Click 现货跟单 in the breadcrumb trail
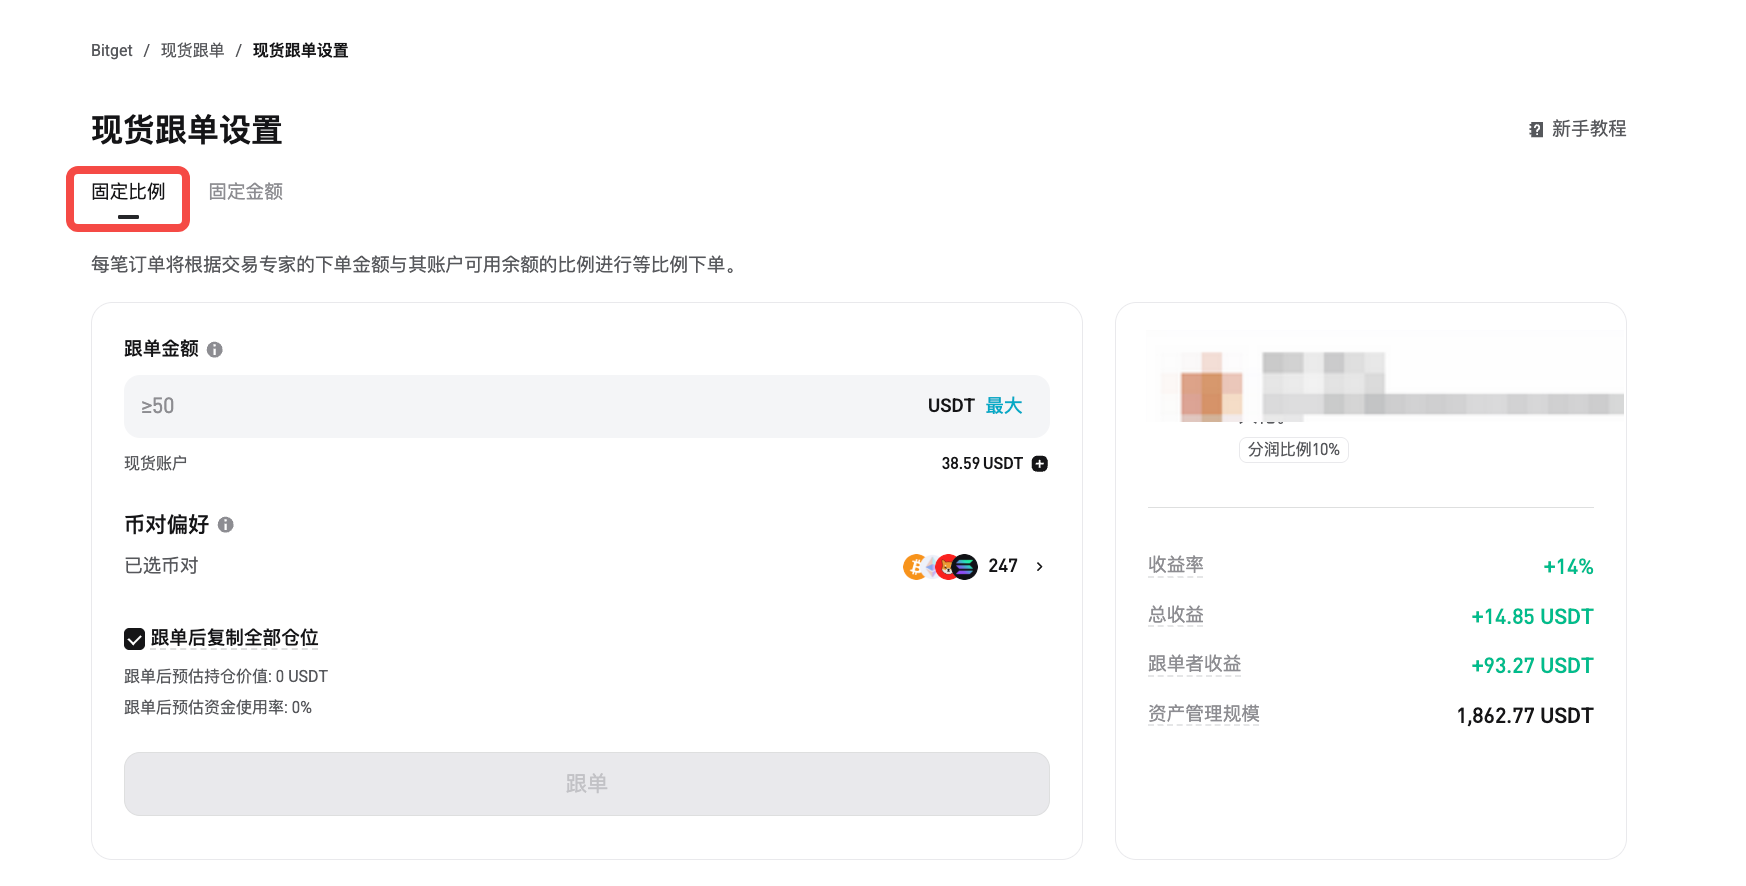Screen dimensions: 1746x886 192,49
